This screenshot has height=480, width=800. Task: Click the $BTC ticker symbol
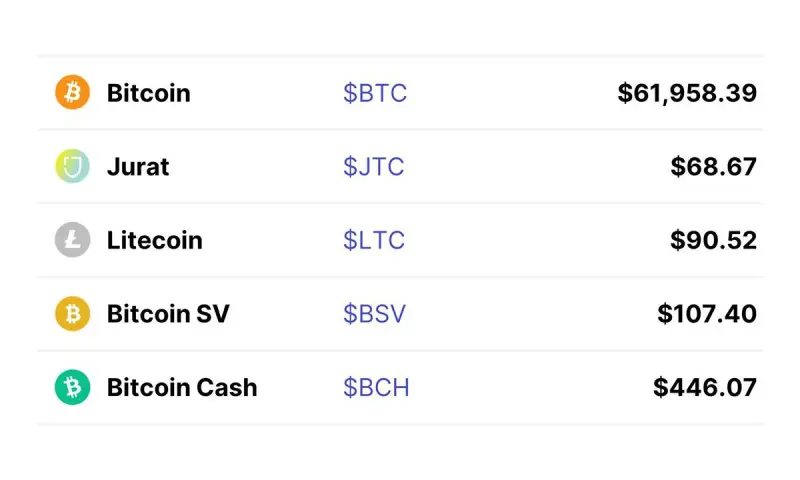tap(375, 93)
